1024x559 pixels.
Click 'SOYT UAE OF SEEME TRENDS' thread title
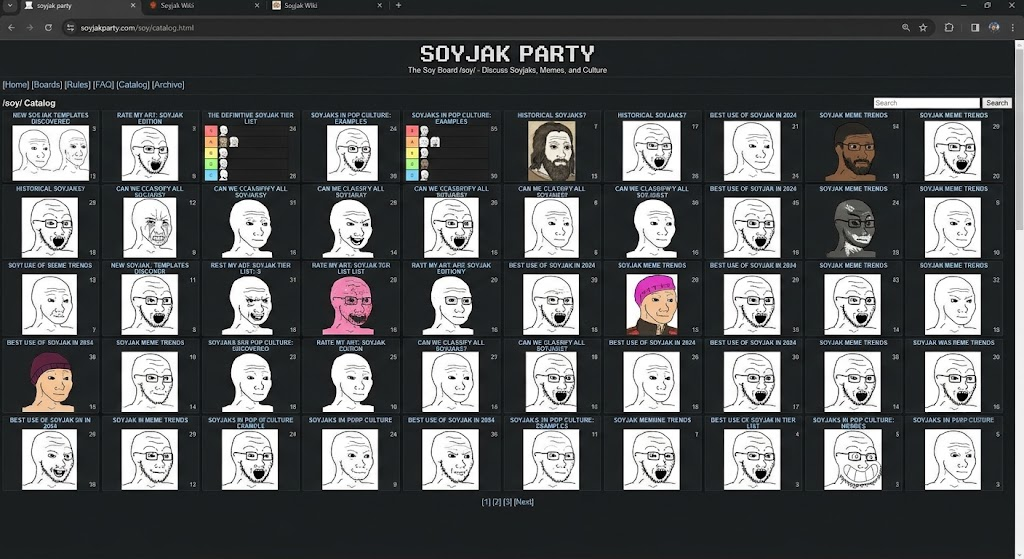click(50, 266)
